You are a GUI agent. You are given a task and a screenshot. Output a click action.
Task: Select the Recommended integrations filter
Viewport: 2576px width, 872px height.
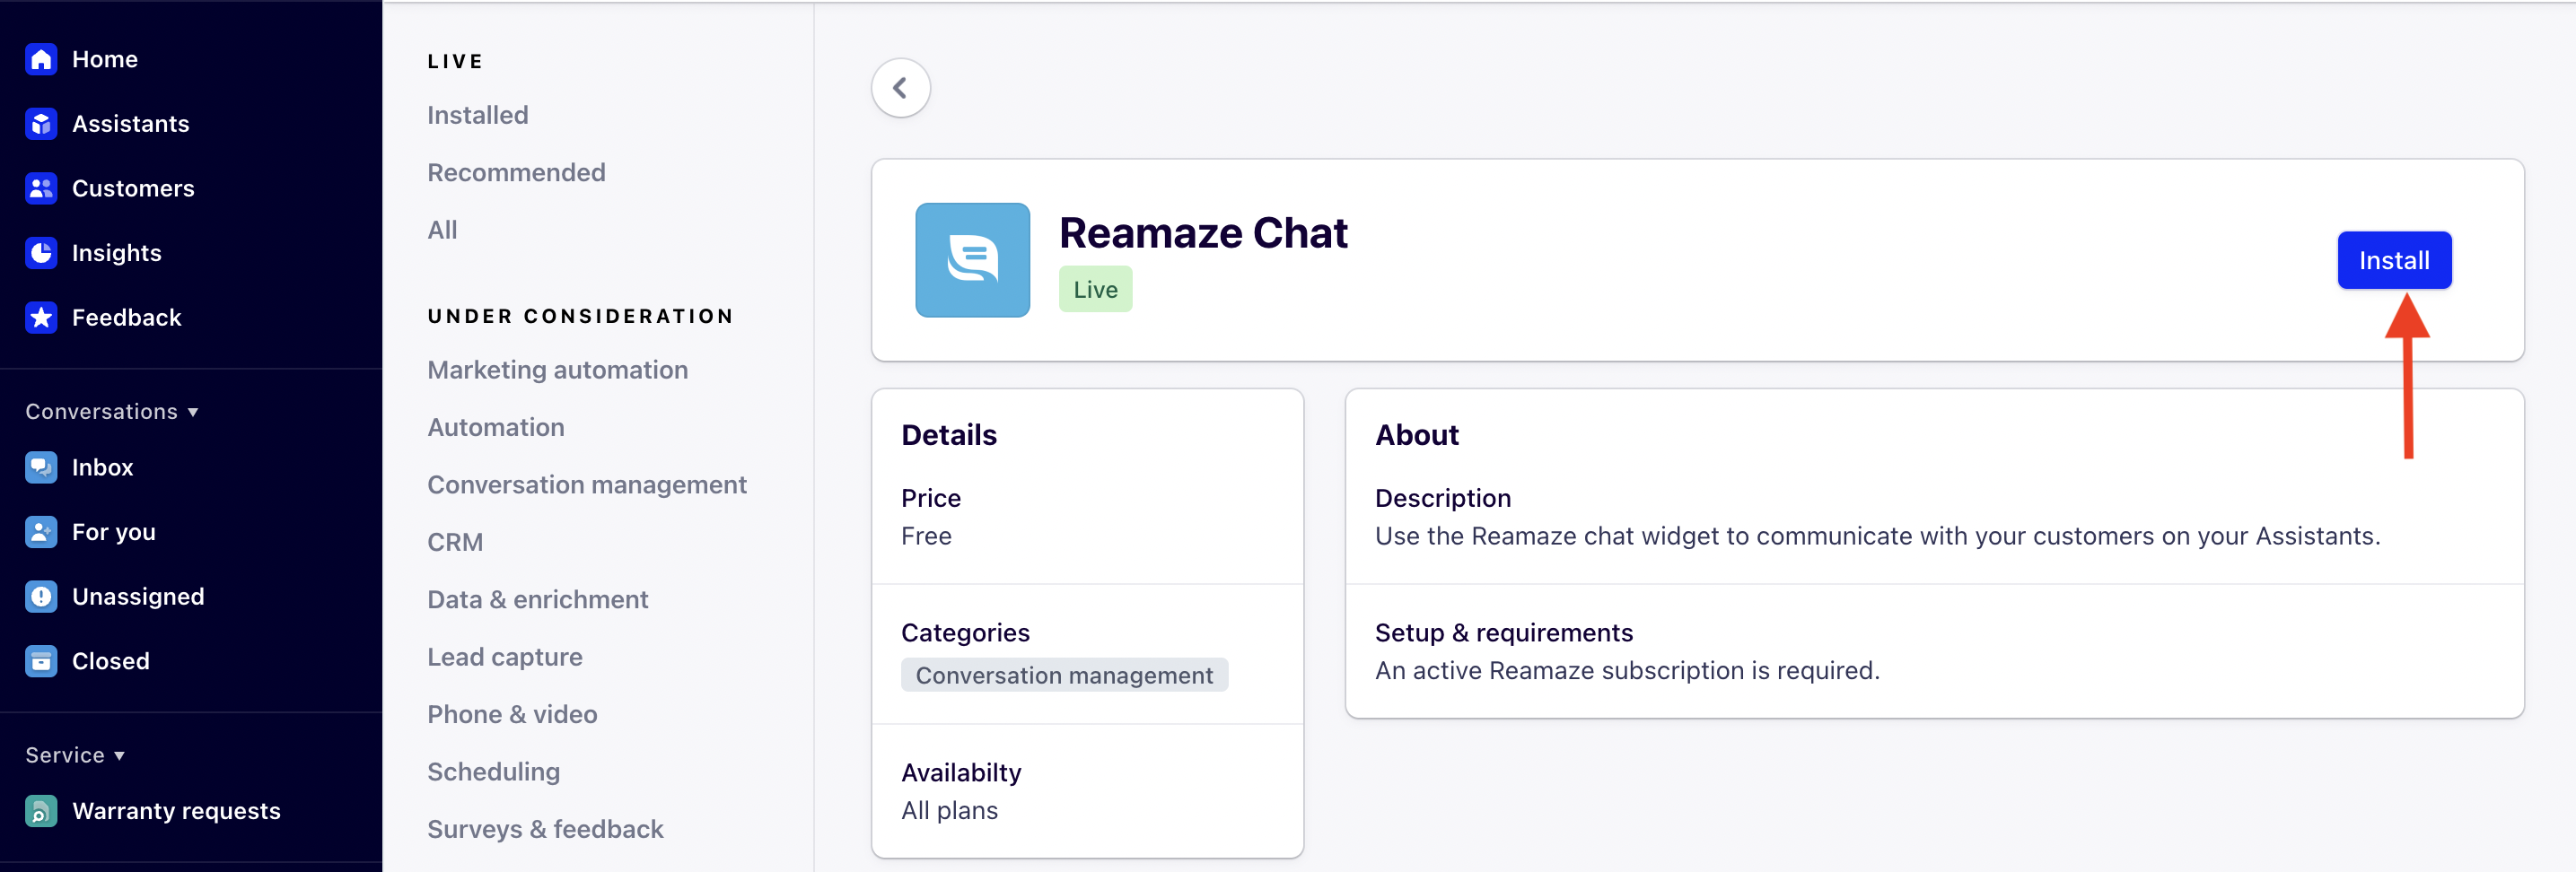516,172
